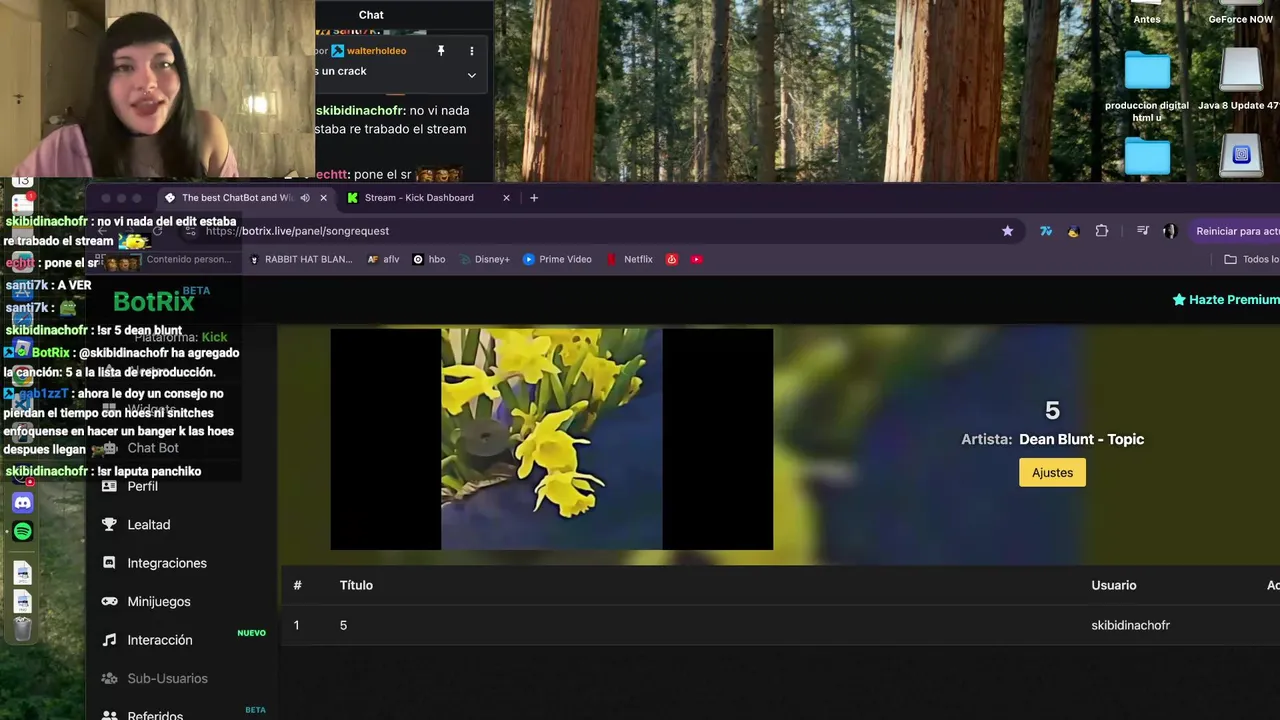This screenshot has width=1280, height=720.
Task: Select song row requested by skibidinachofr
Action: coord(780,625)
